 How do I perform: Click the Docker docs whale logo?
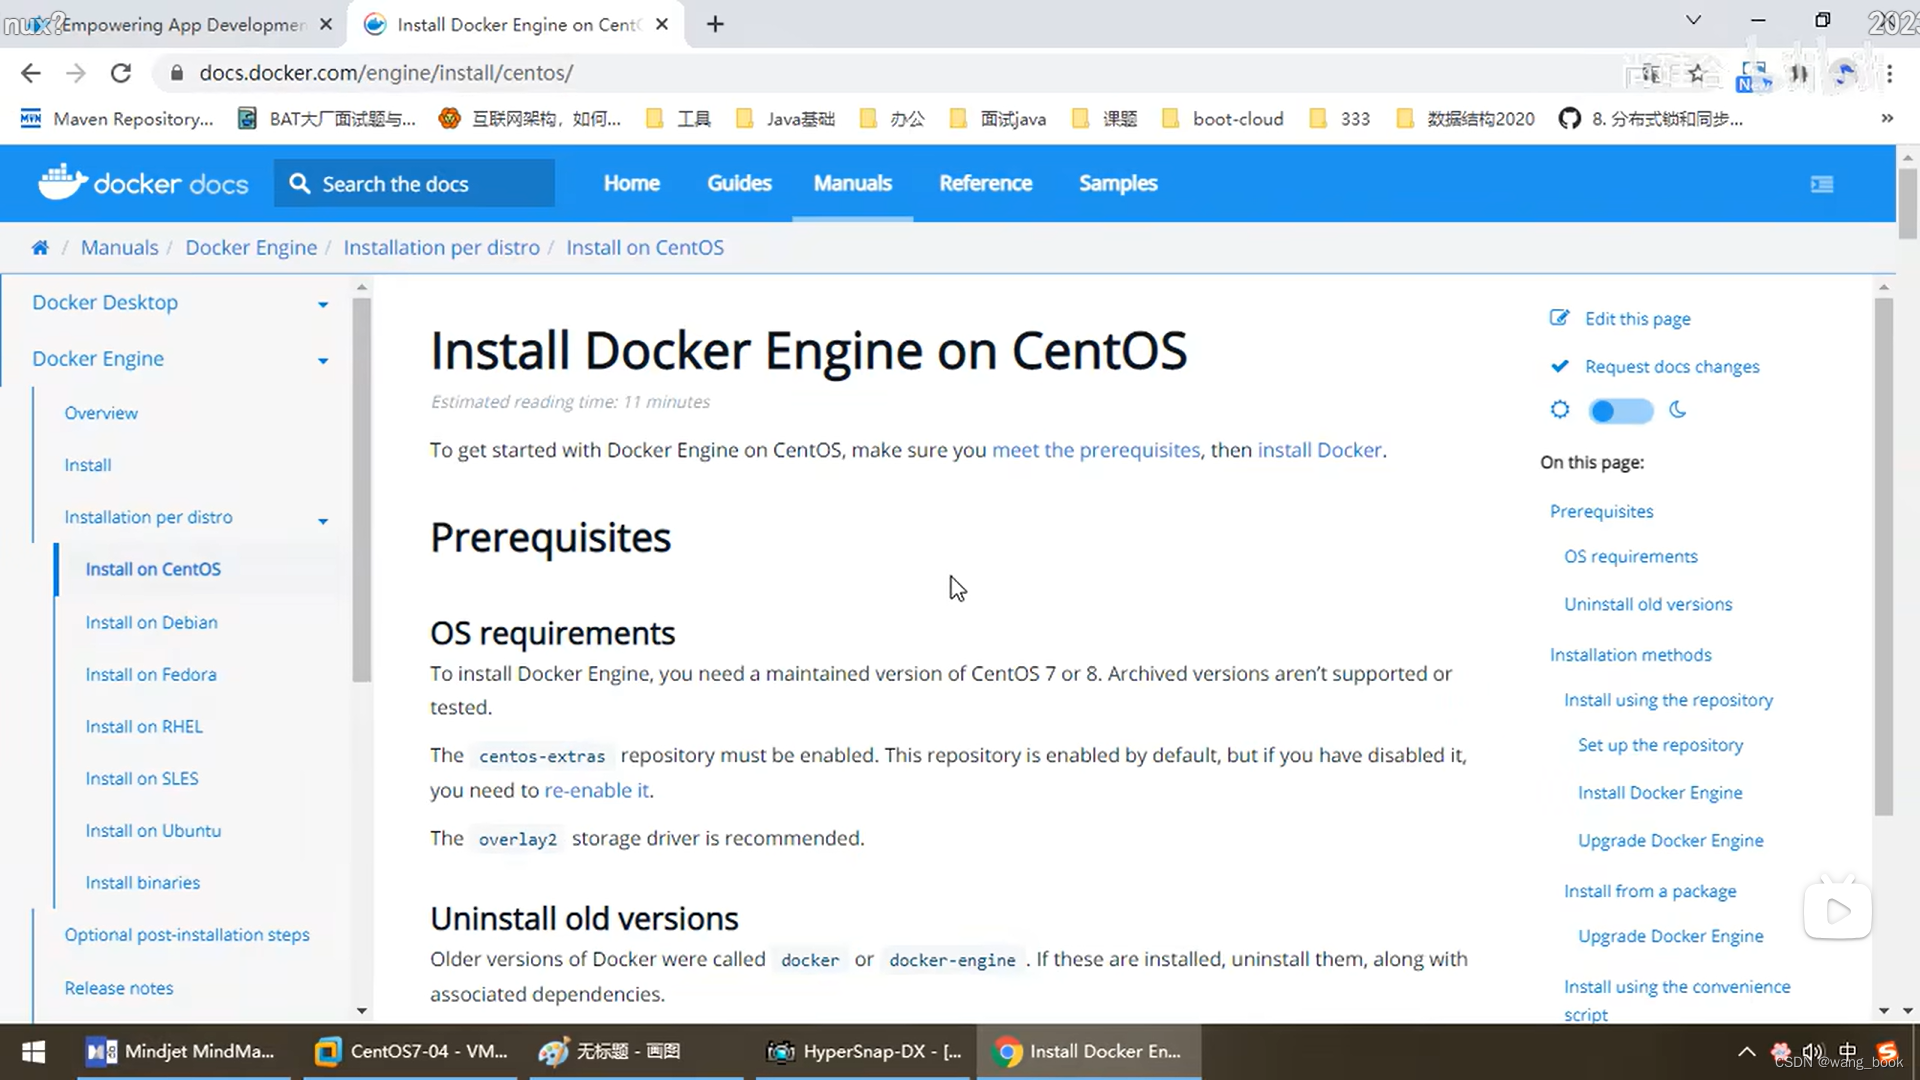point(62,183)
